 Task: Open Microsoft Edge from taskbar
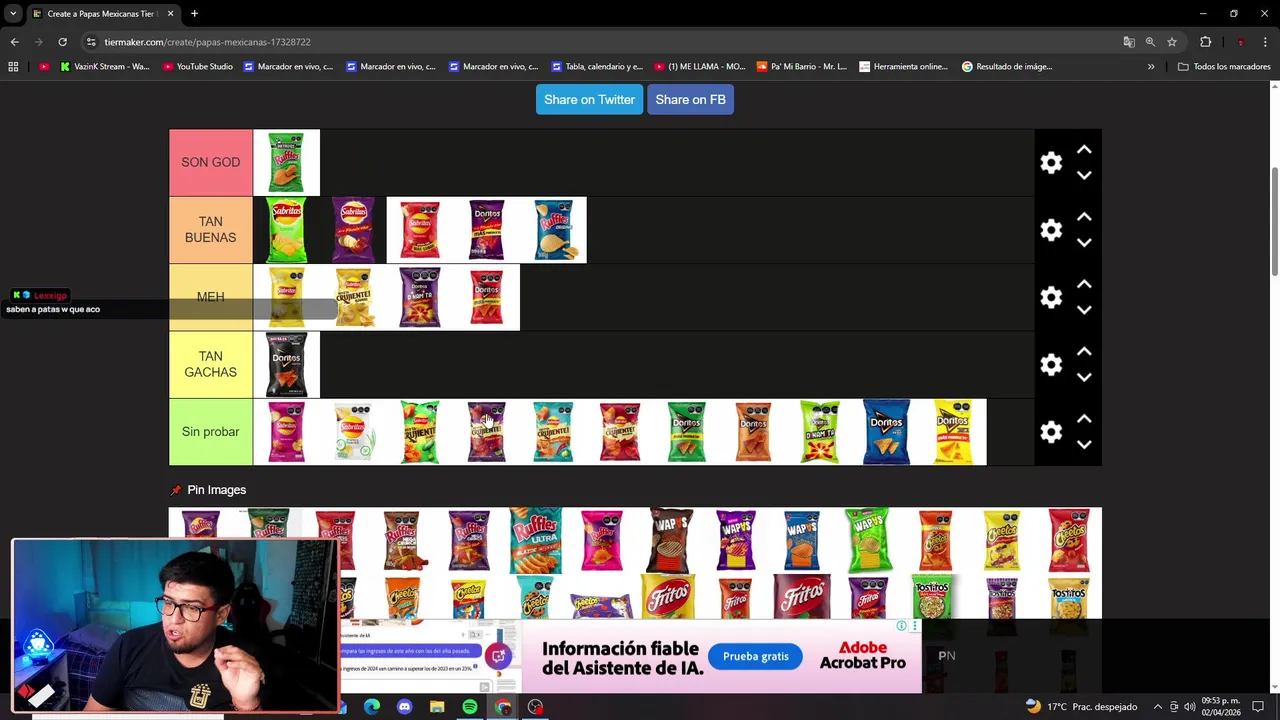coord(371,707)
